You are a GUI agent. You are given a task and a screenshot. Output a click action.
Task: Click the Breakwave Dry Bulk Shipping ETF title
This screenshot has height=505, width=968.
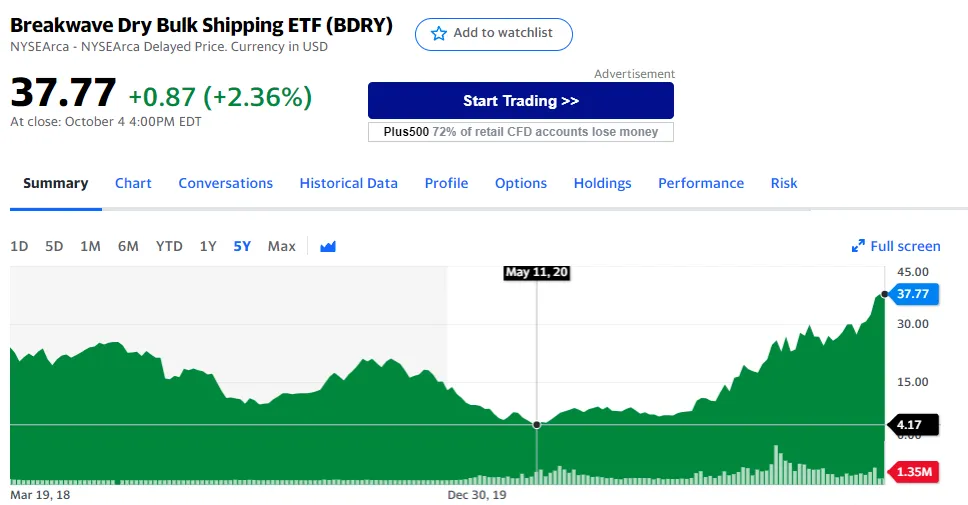point(201,25)
